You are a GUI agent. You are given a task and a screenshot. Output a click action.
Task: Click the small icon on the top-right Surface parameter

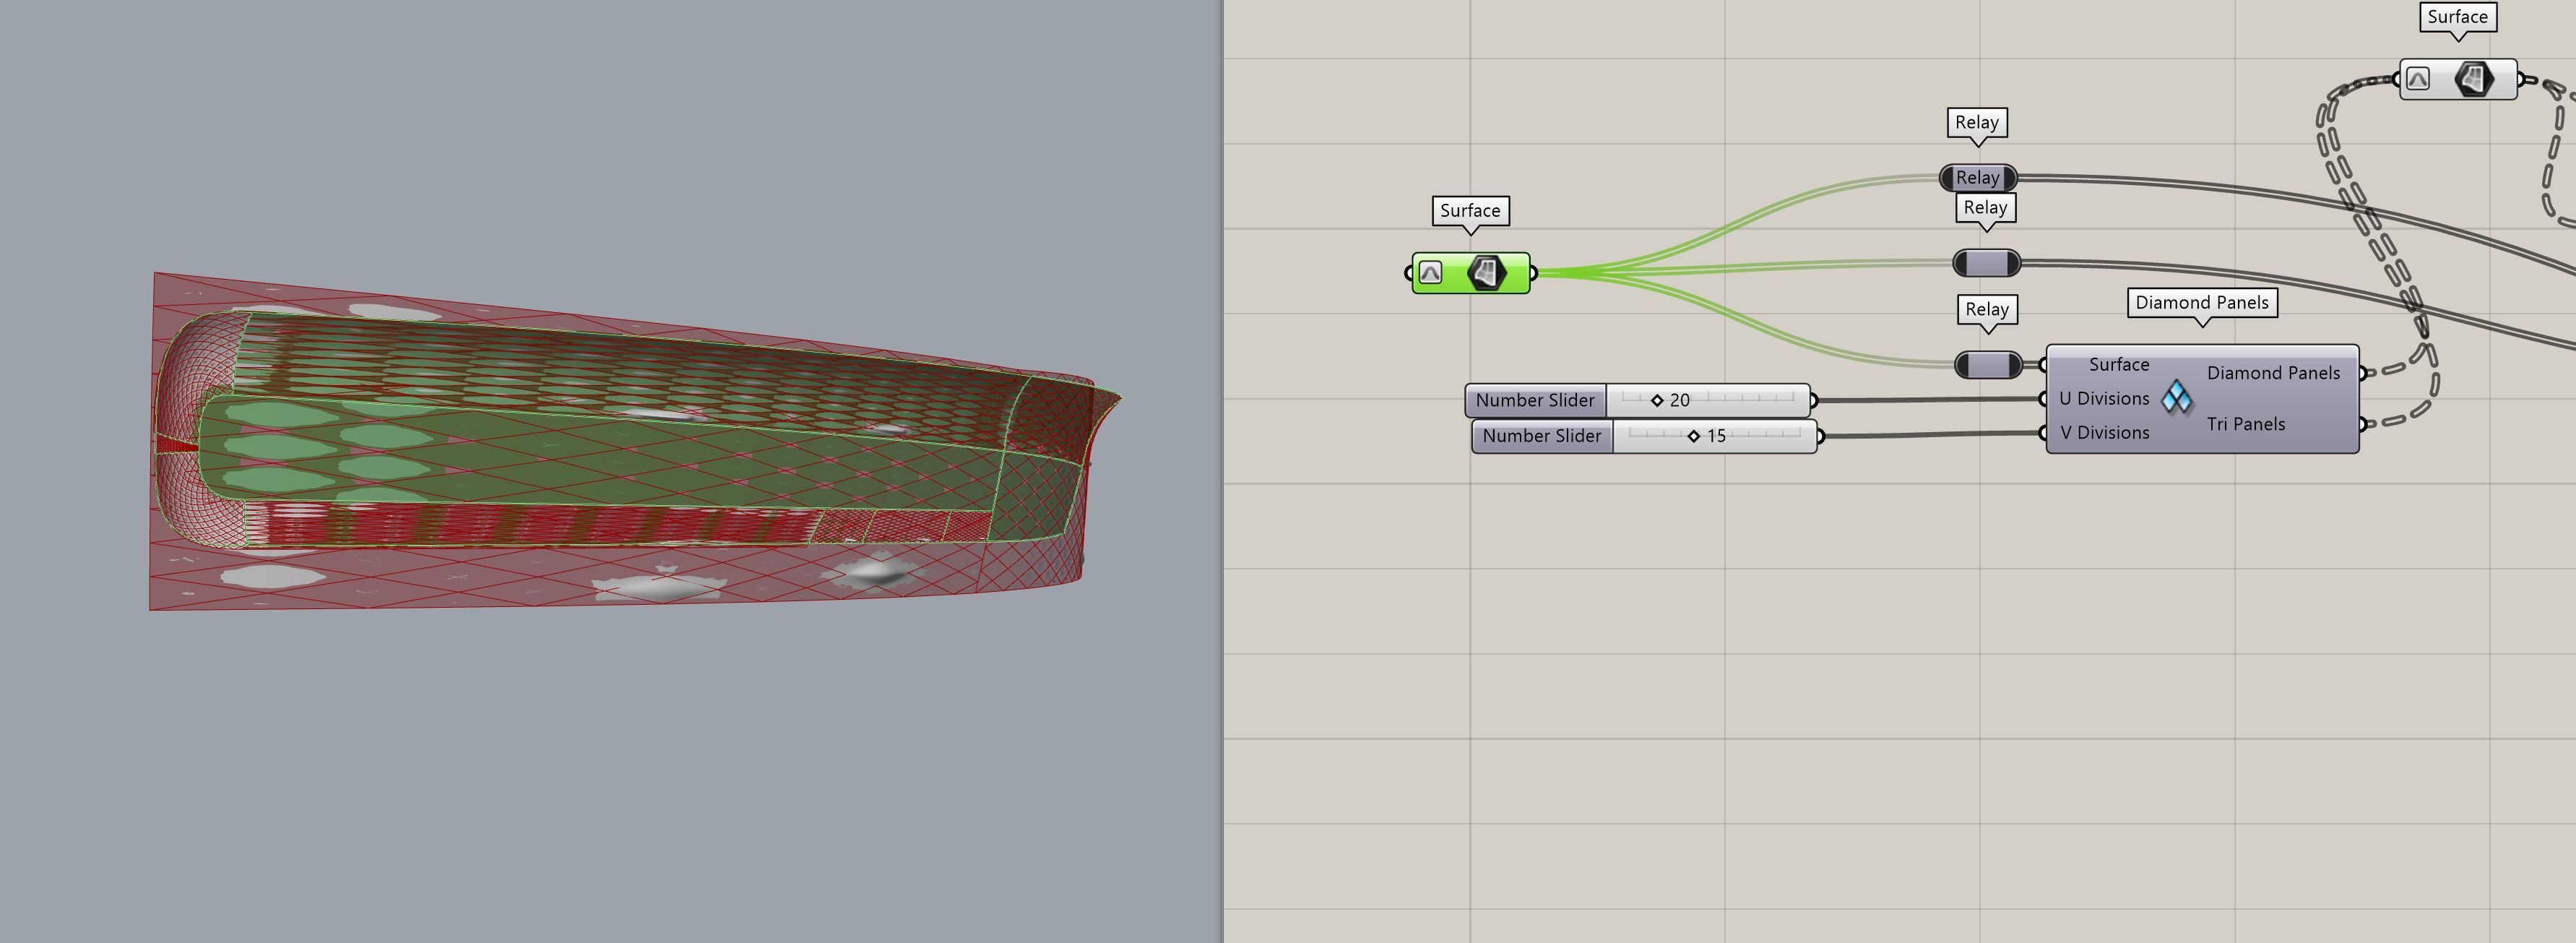[x=2418, y=79]
